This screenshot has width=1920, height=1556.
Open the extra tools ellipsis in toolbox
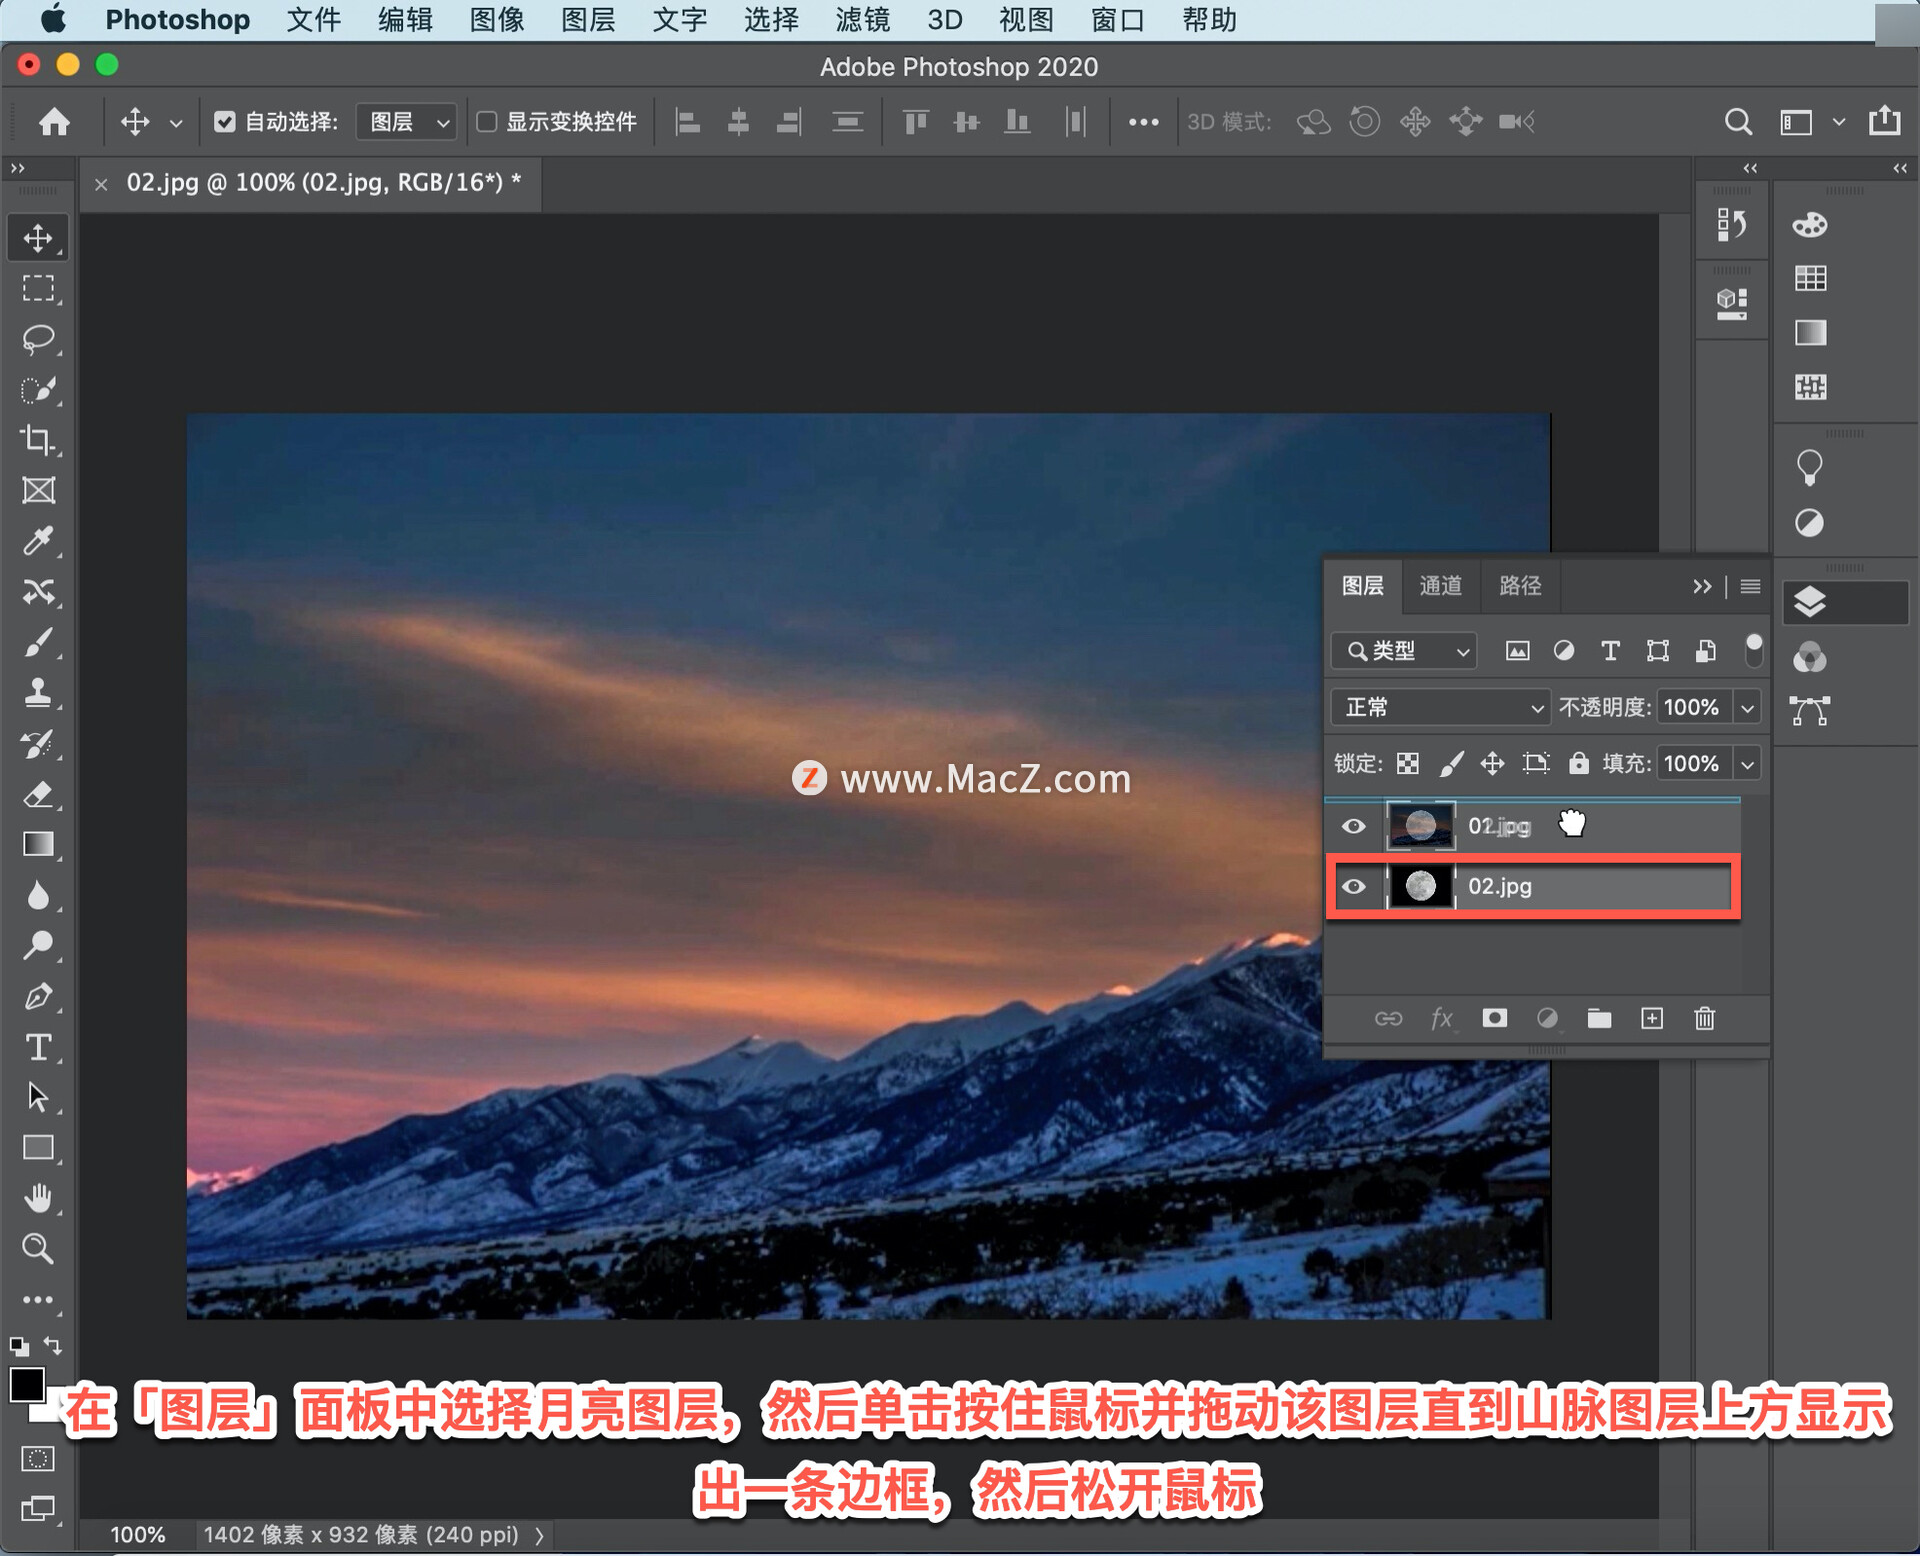point(38,1300)
